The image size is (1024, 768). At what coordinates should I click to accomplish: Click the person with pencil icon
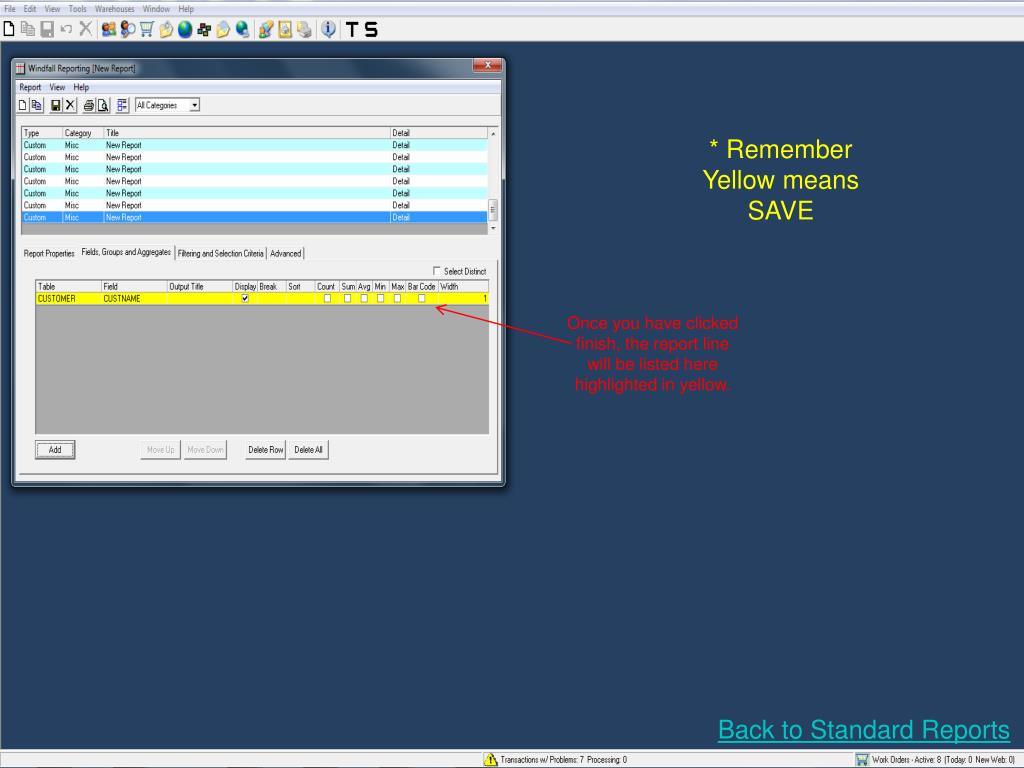pos(266,29)
